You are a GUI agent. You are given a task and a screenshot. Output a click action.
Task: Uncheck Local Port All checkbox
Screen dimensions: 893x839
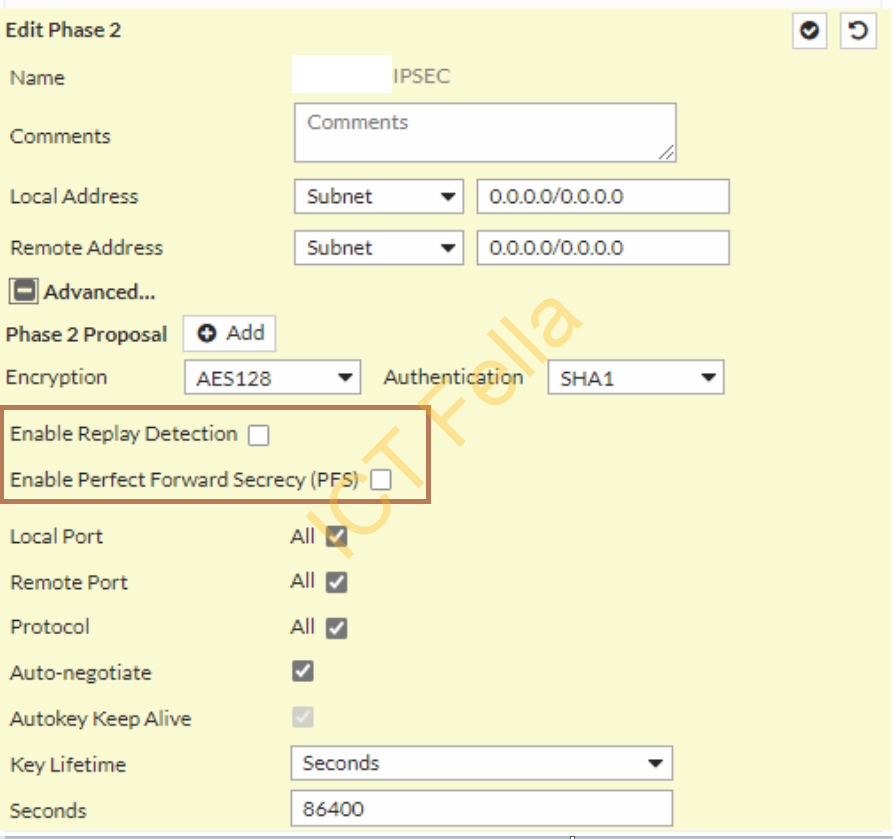[336, 537]
